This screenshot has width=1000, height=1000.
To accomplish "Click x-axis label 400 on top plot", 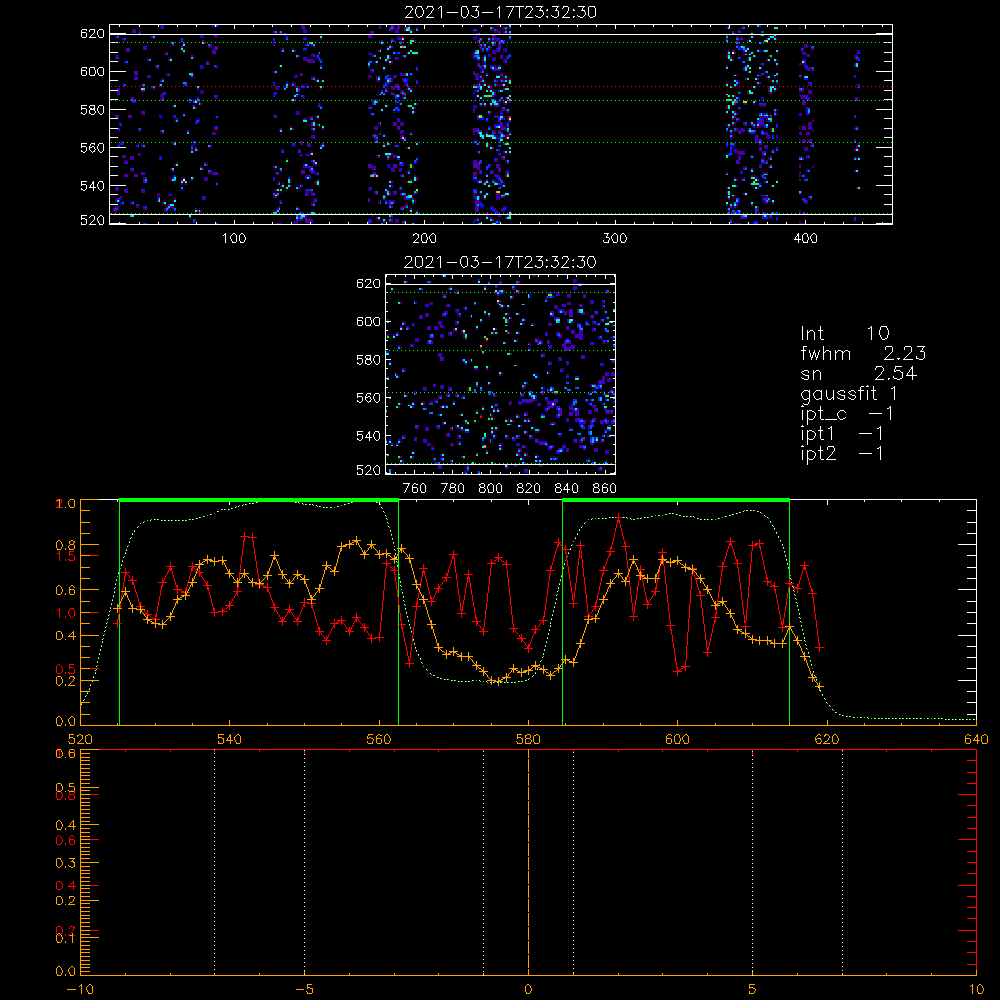I will point(805,239).
